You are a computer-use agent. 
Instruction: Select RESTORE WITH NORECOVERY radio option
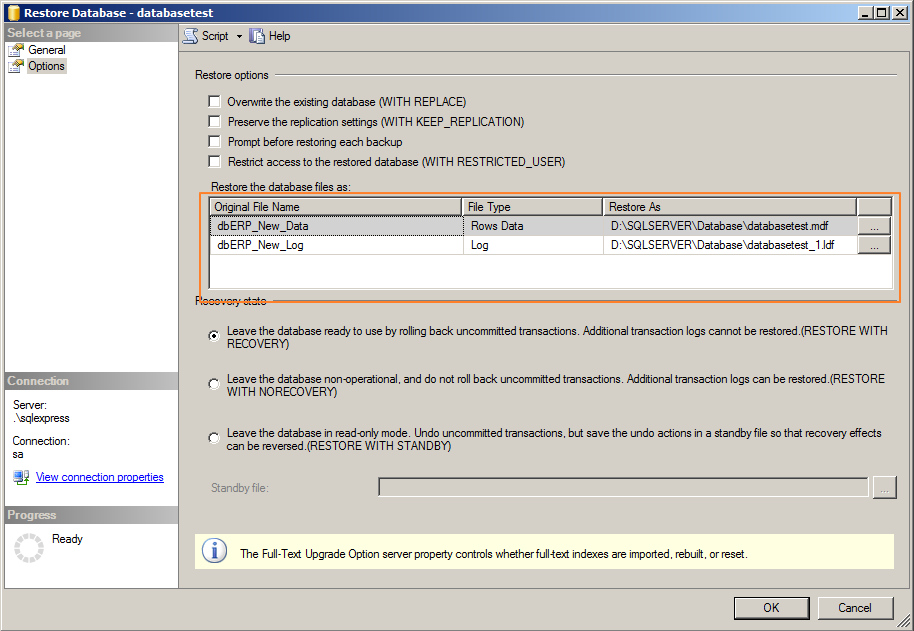pyautogui.click(x=214, y=384)
